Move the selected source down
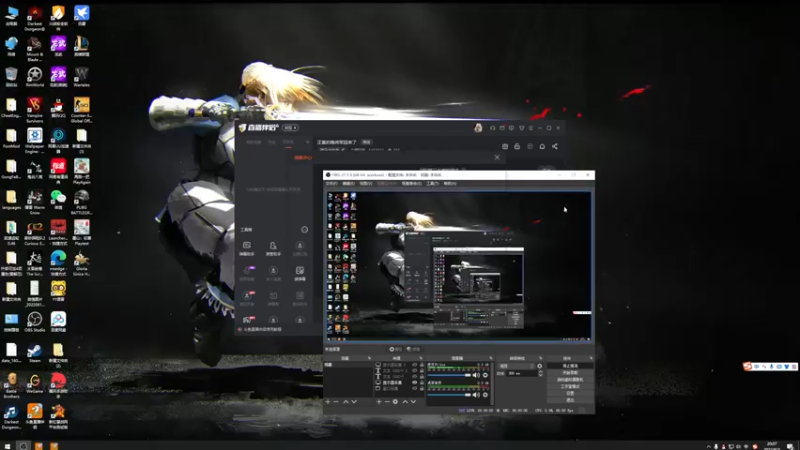The image size is (800, 450). 413,402
